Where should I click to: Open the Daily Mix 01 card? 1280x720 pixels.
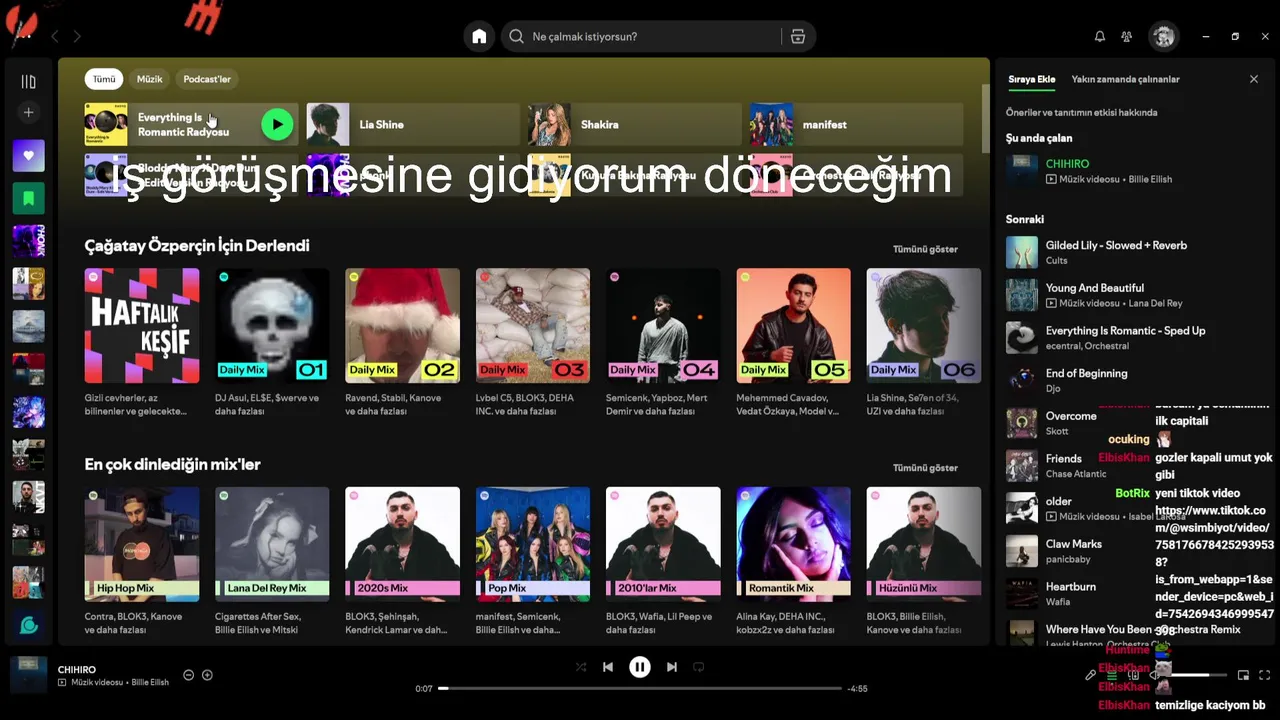[272, 343]
